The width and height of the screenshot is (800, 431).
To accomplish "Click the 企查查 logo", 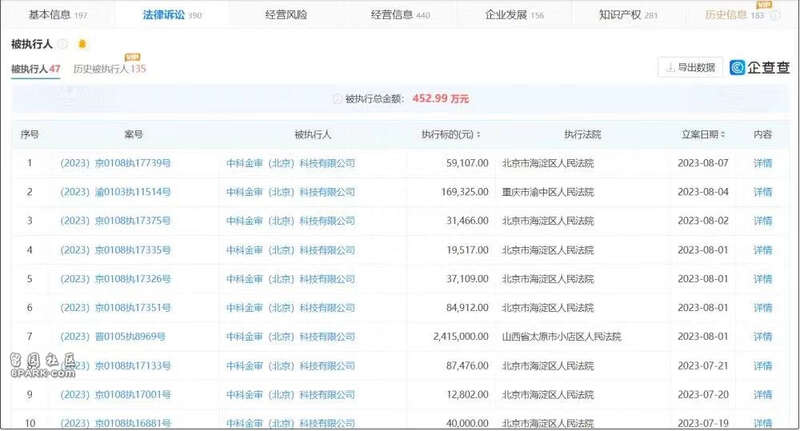I will 760,67.
